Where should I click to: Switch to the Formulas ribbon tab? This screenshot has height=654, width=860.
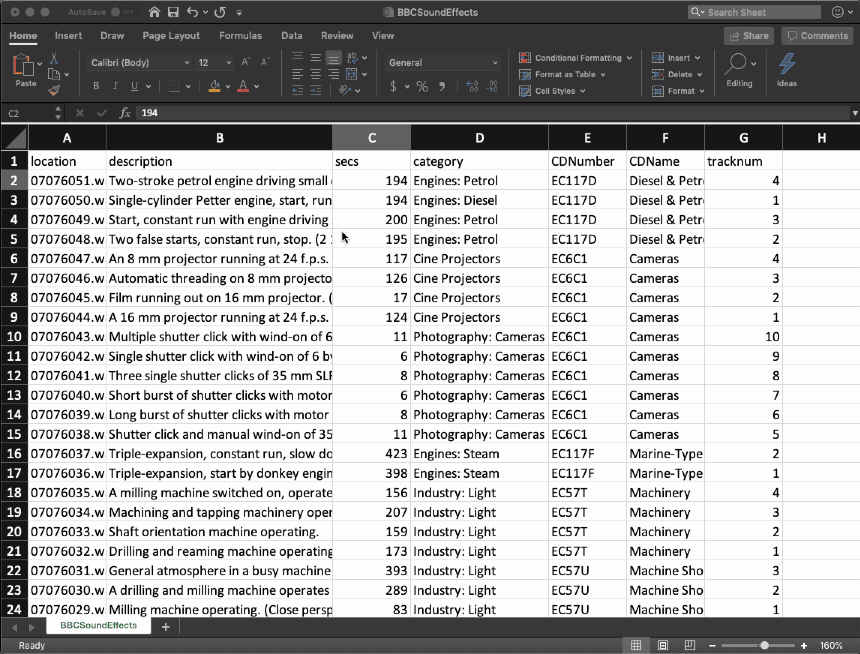pyautogui.click(x=240, y=35)
